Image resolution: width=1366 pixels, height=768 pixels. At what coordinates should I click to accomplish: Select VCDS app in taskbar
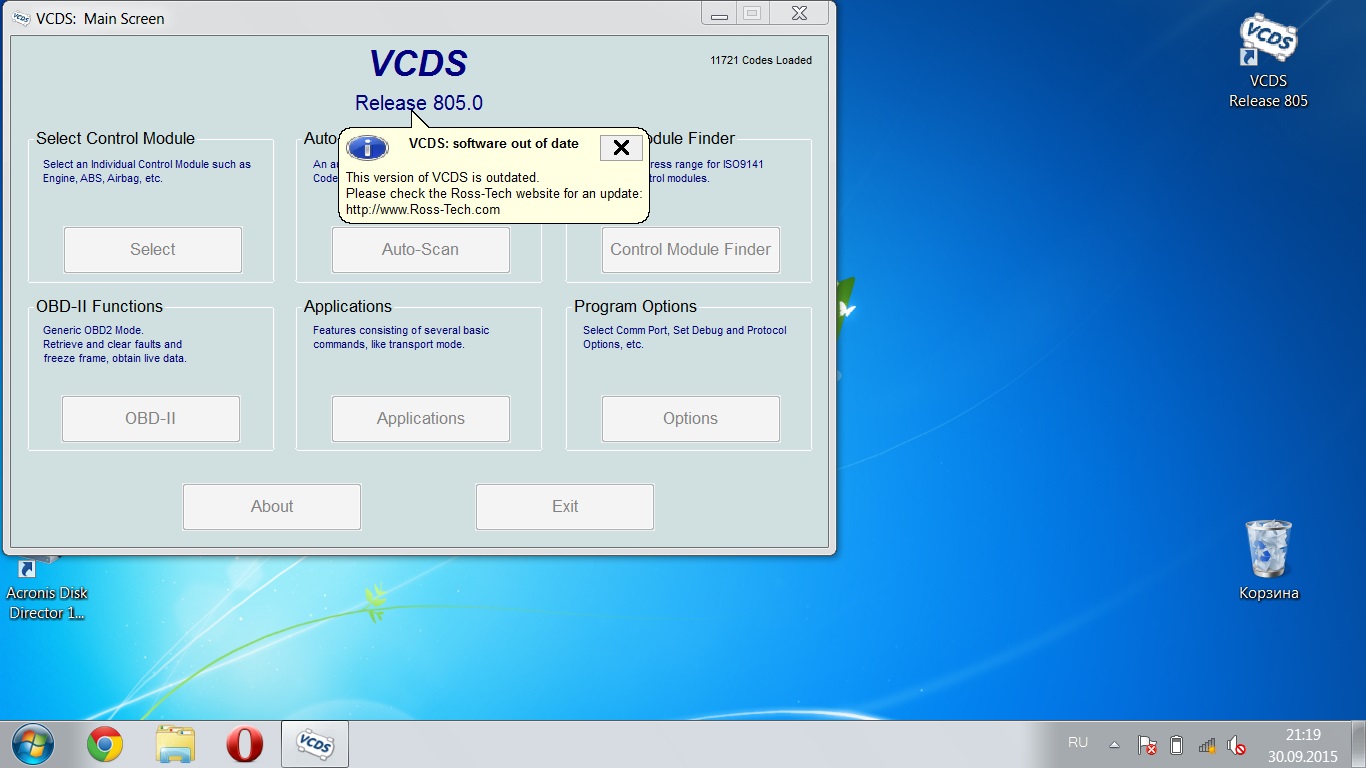click(x=315, y=745)
